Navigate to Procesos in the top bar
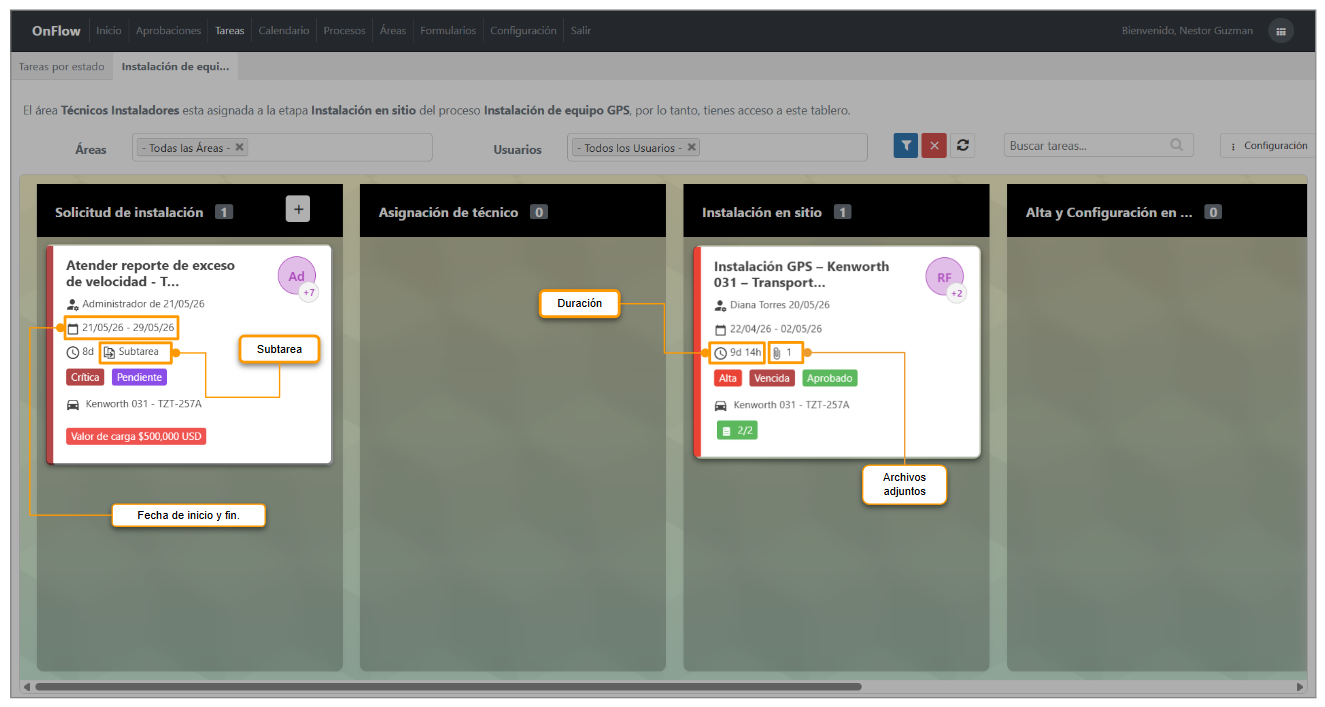 345,31
